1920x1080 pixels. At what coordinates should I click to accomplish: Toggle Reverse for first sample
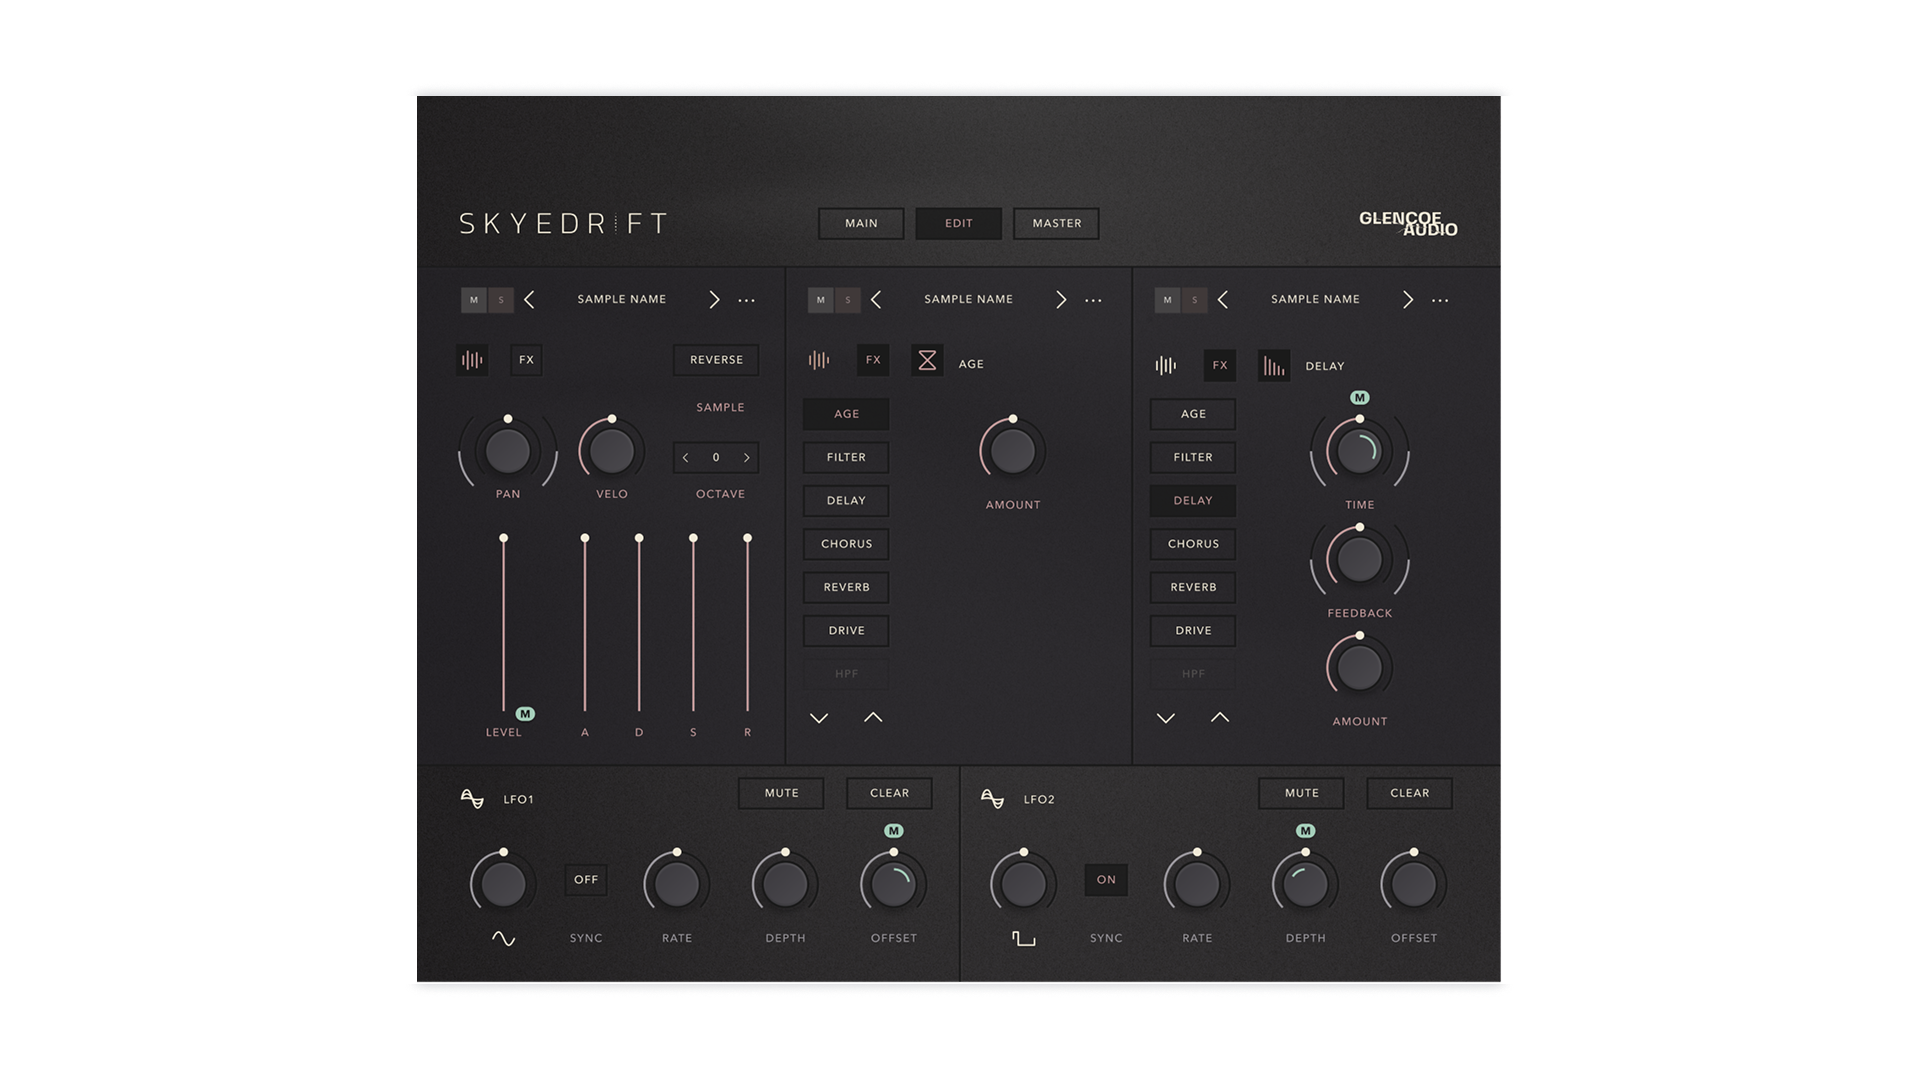click(x=716, y=360)
